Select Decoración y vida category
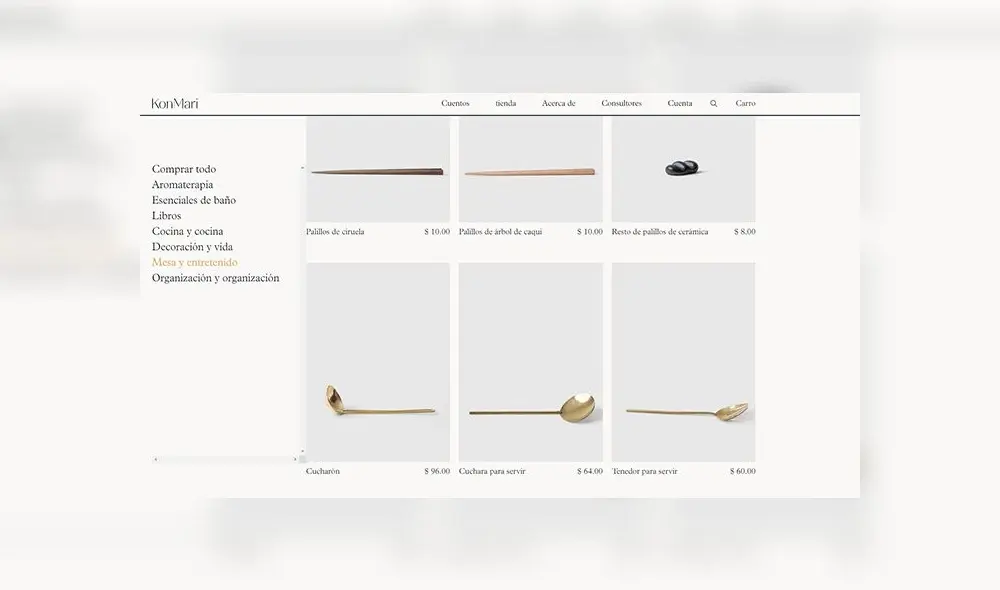 192,247
